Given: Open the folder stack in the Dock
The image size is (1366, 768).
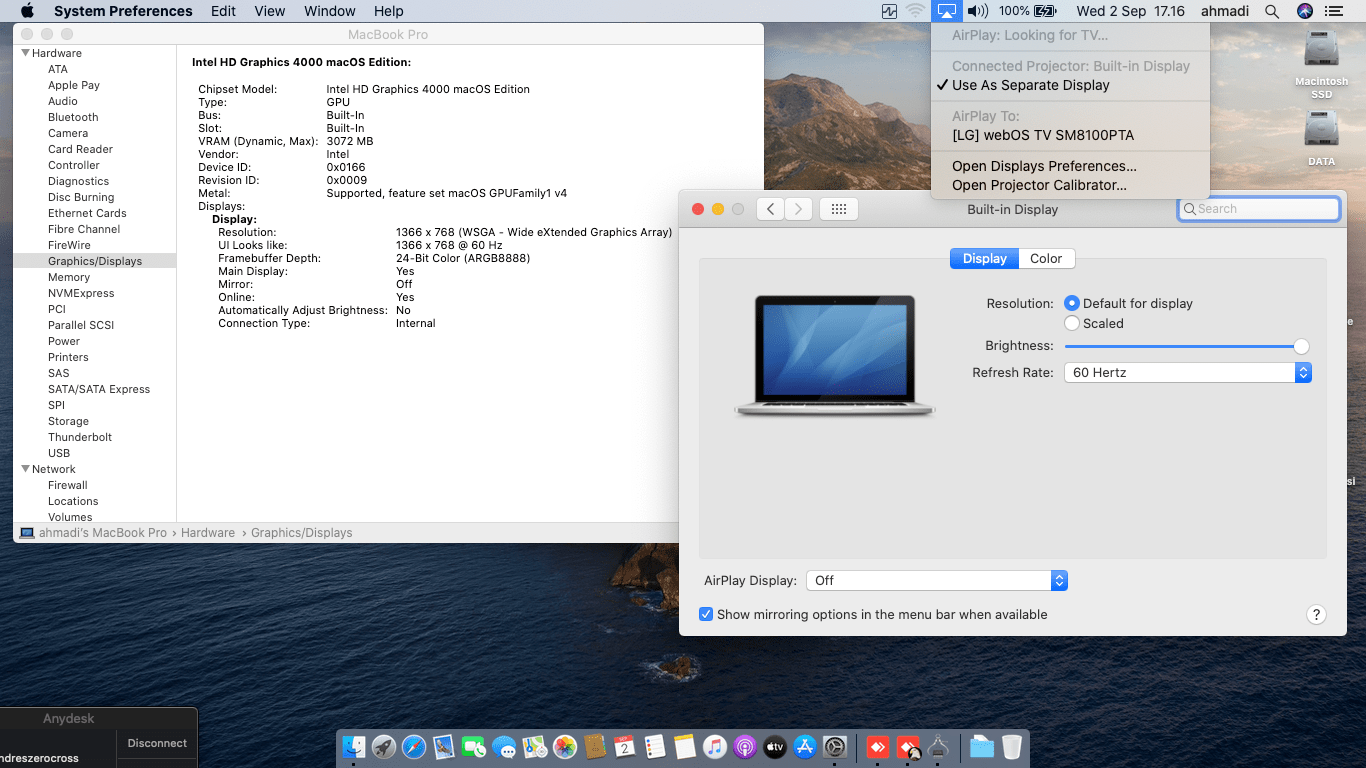Looking at the screenshot, I should 982,747.
